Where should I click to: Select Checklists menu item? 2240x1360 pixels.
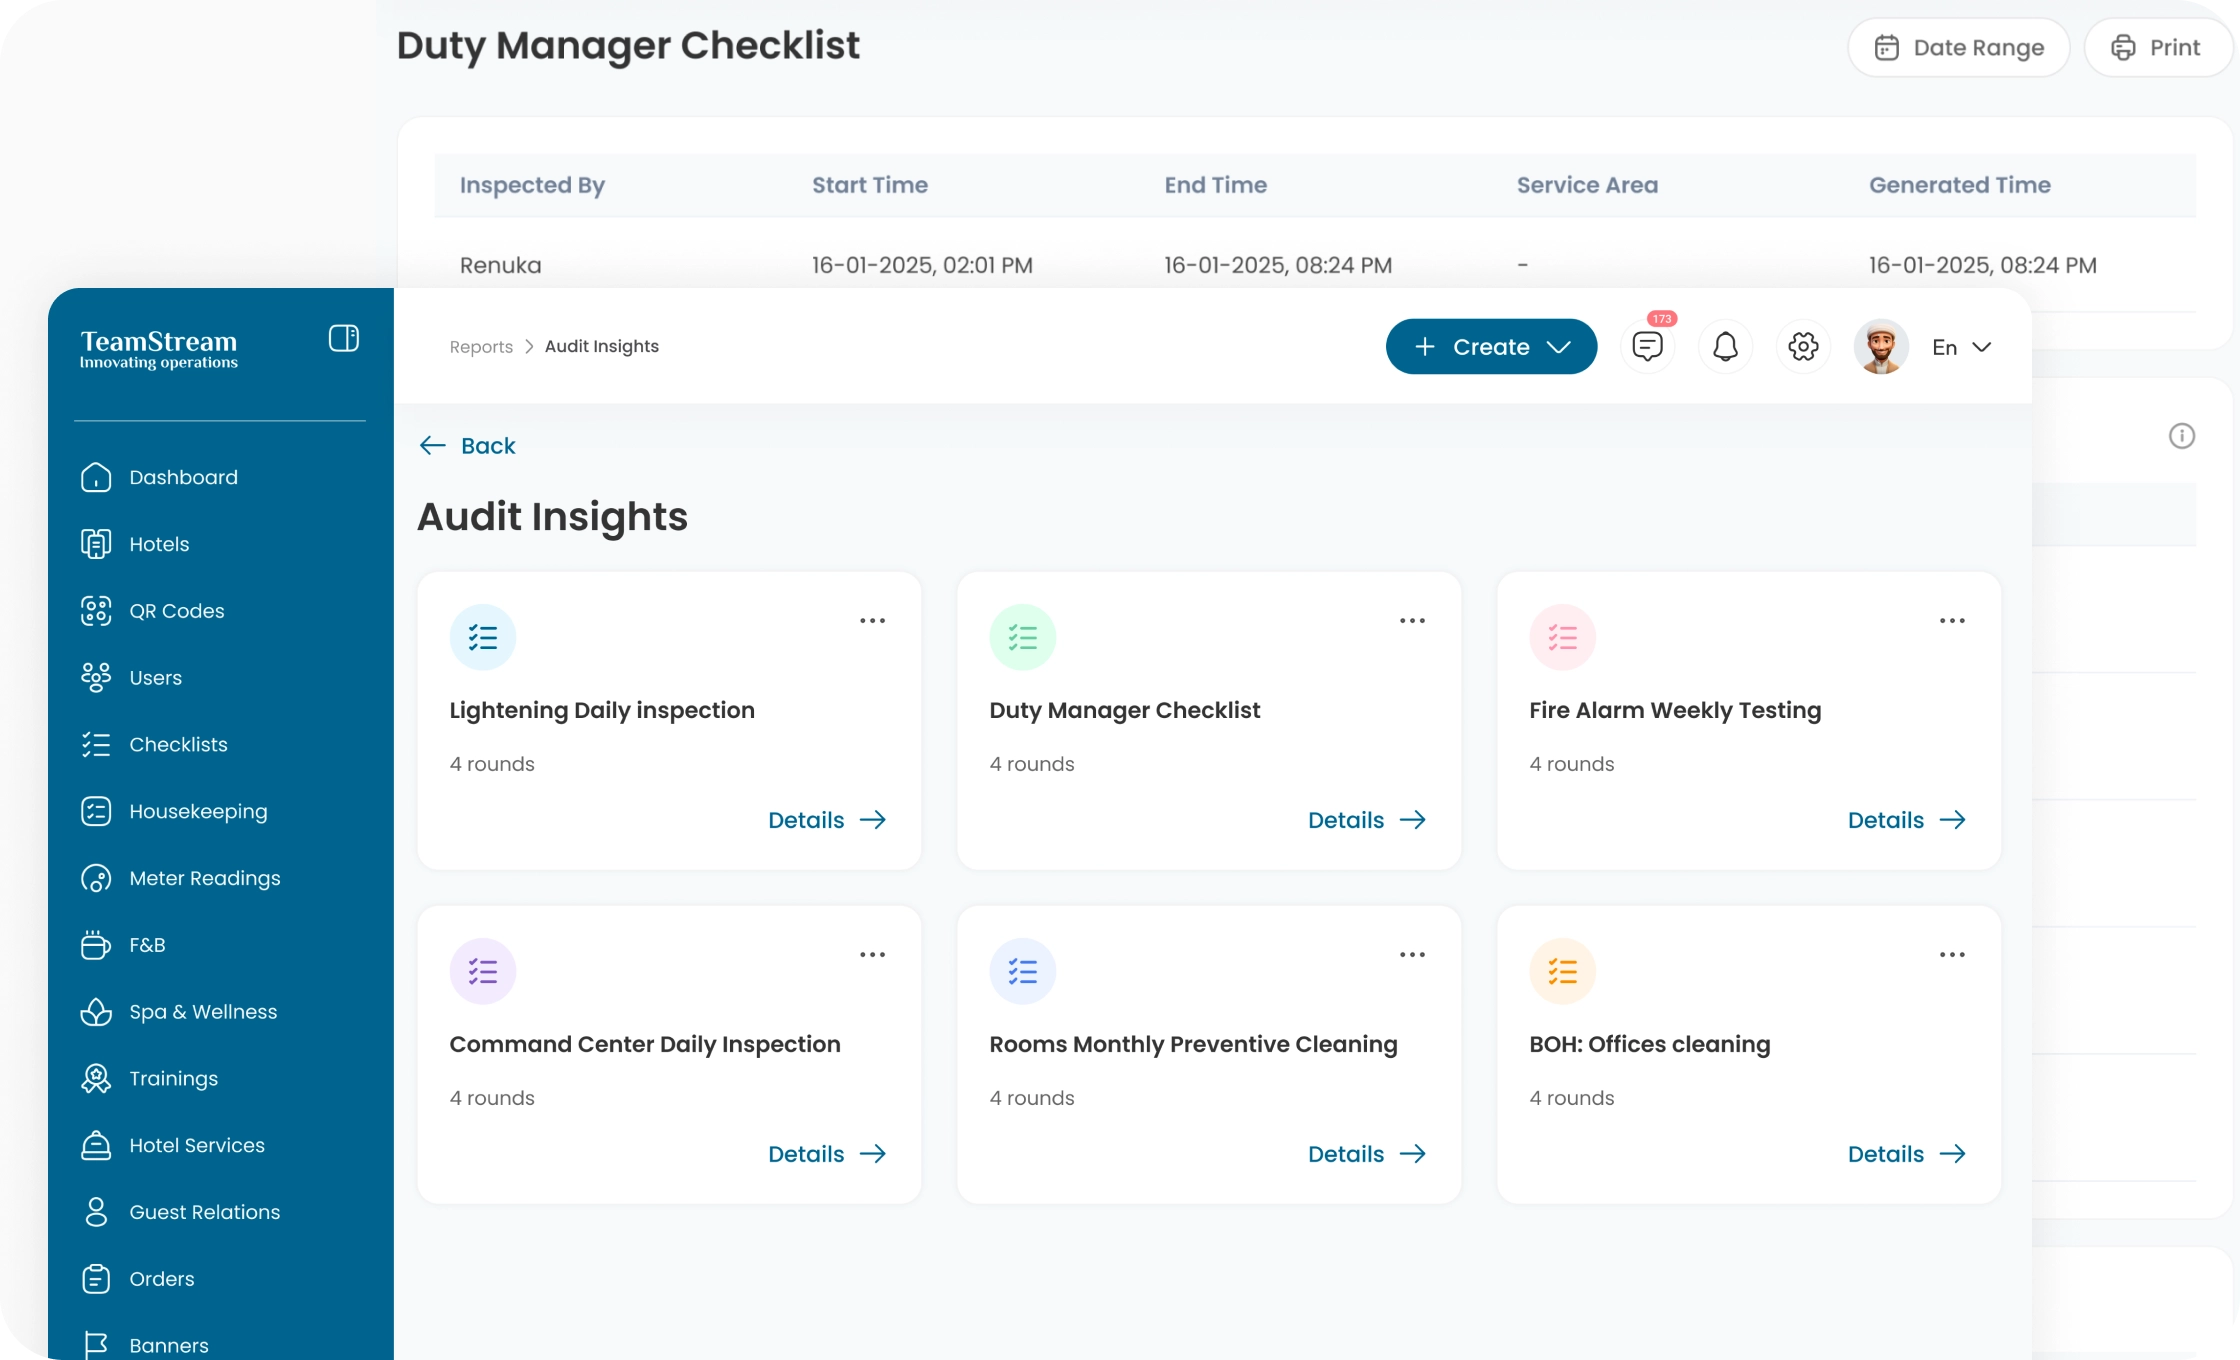point(178,745)
